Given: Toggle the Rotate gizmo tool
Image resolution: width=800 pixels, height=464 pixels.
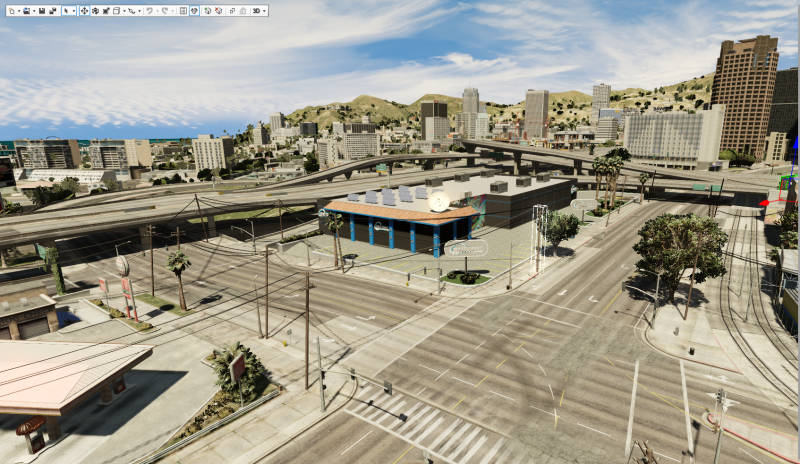Looking at the screenshot, I should click(x=95, y=11).
